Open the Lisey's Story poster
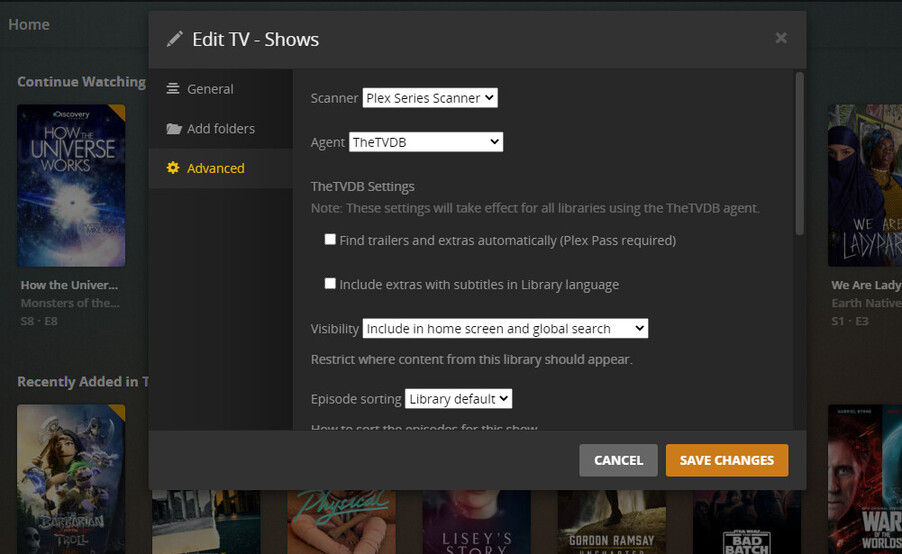 click(476, 522)
